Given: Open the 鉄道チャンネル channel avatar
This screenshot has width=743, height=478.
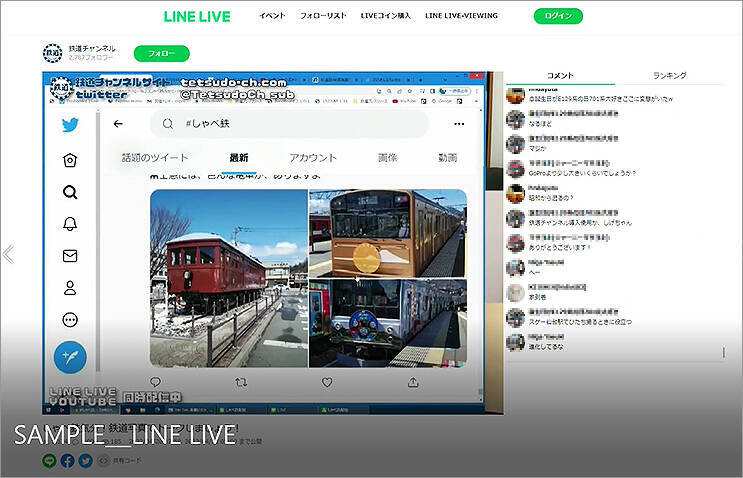Looking at the screenshot, I should click(x=53, y=53).
